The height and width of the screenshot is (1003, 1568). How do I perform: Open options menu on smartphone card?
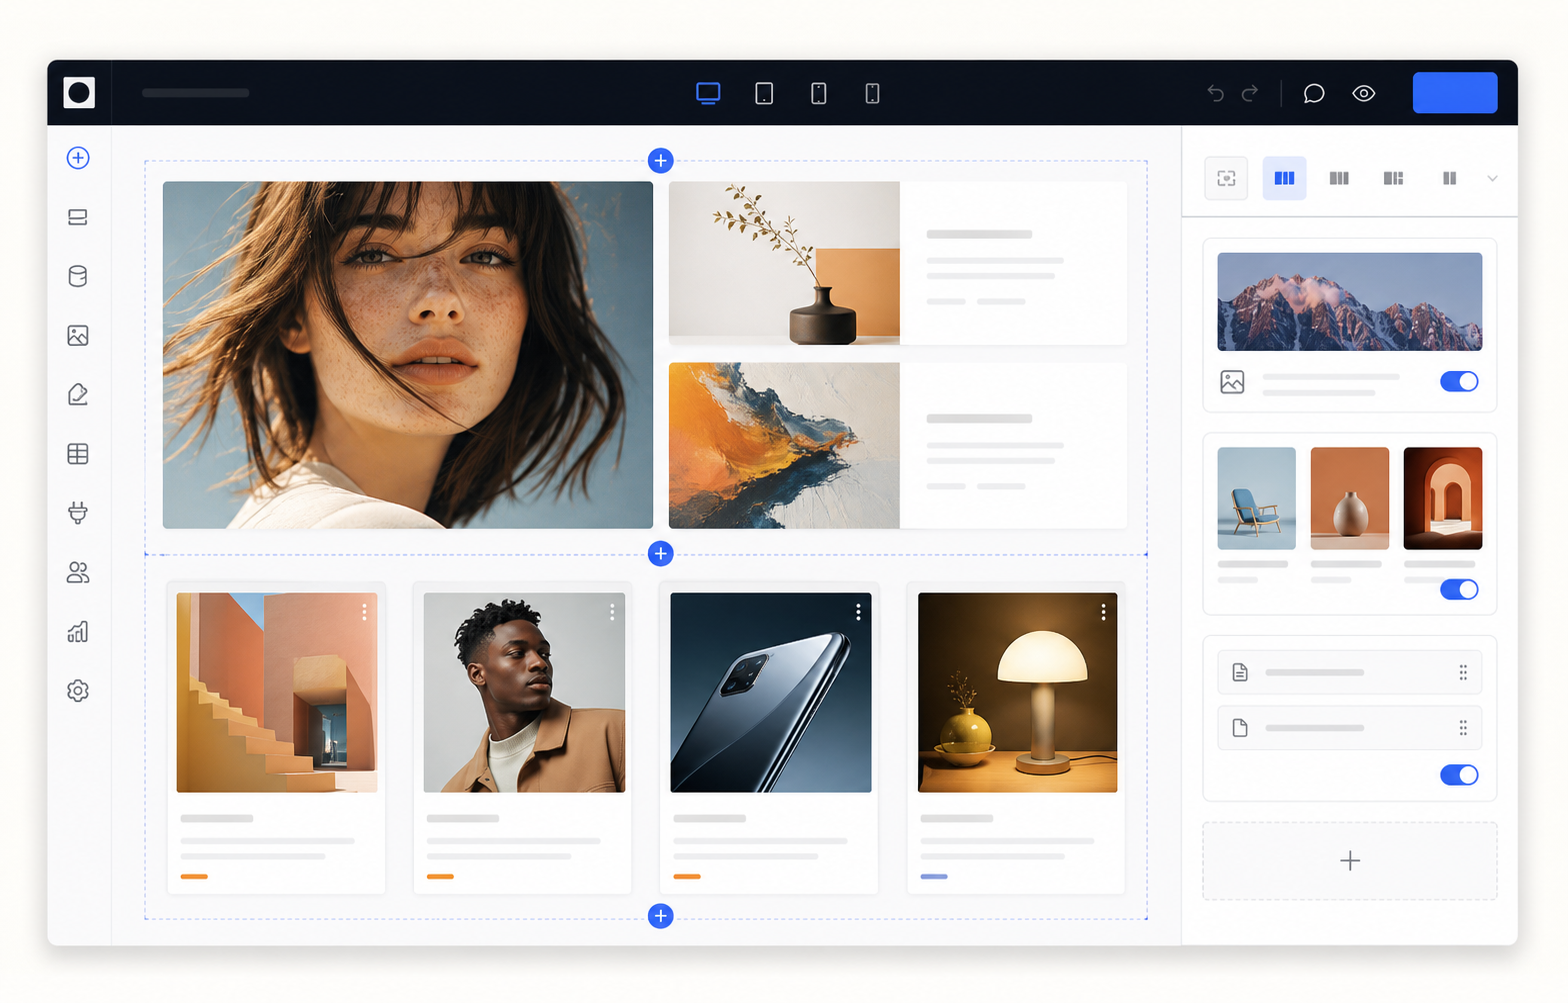858,611
